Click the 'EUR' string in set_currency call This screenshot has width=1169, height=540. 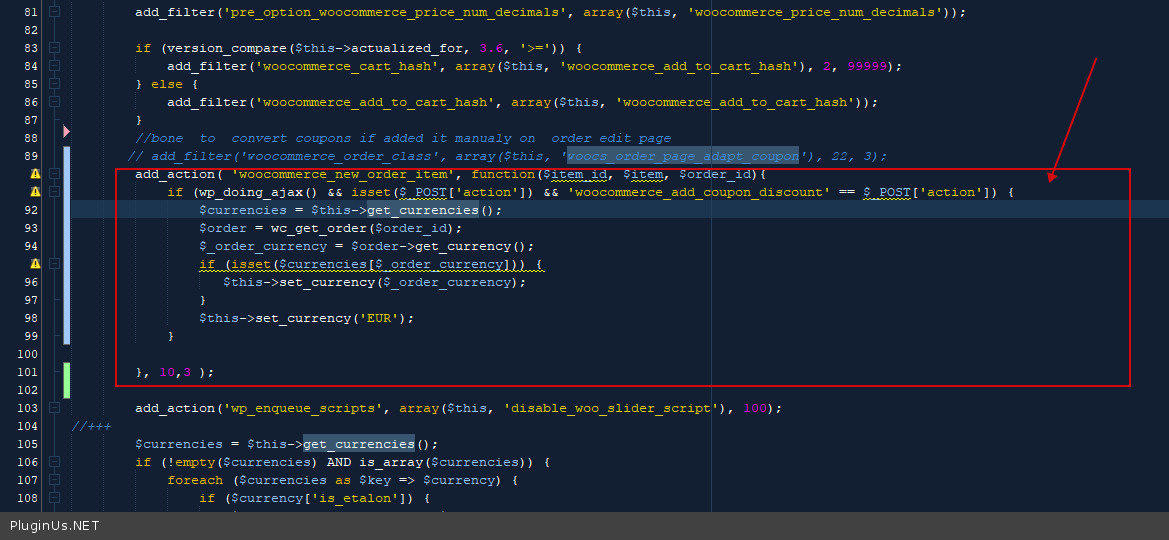(385, 318)
